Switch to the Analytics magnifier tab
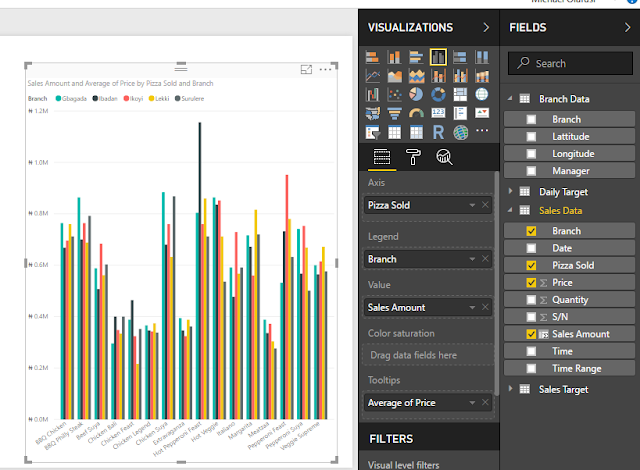 tap(444, 157)
